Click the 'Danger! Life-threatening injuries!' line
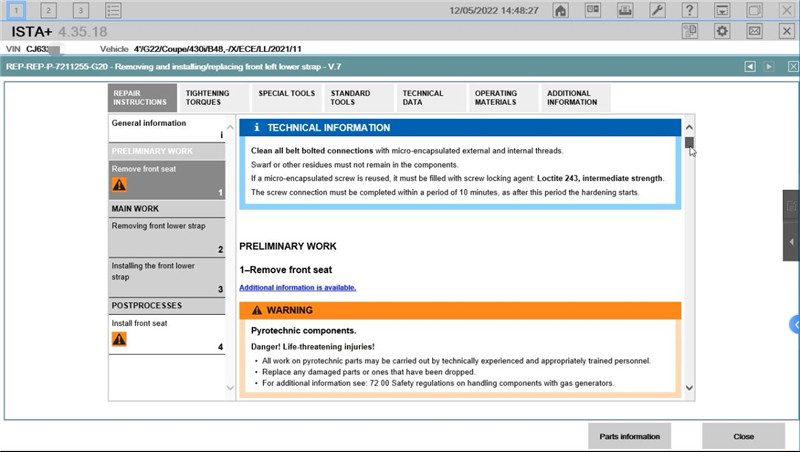The image size is (800, 452). tap(313, 347)
